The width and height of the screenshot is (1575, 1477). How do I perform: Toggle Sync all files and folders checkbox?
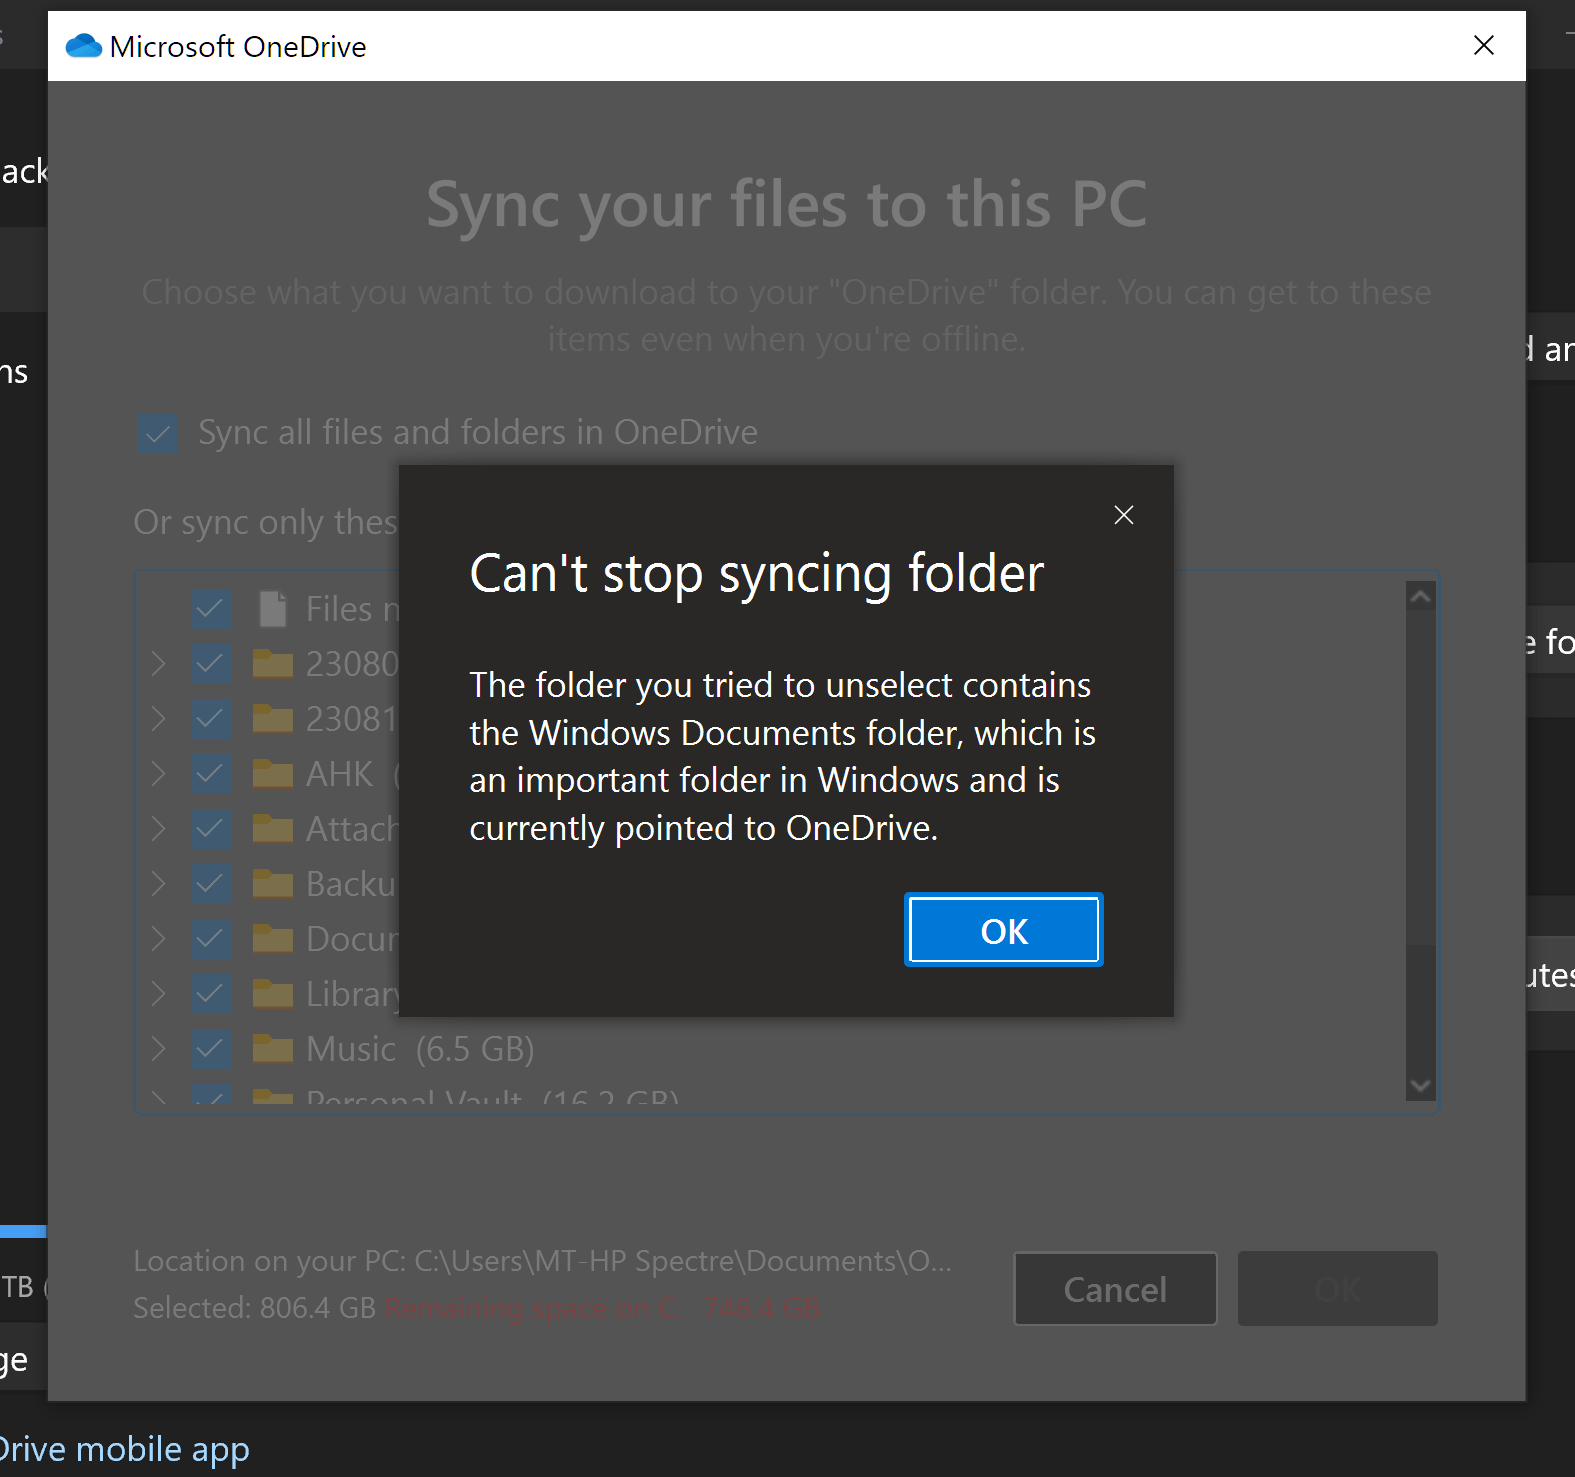point(158,433)
